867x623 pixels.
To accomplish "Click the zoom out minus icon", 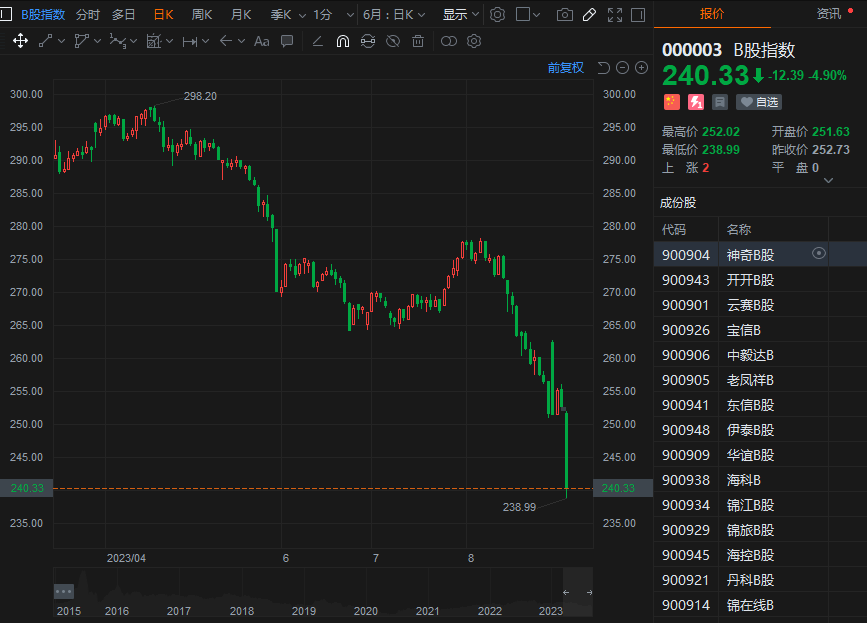I will 622,68.
